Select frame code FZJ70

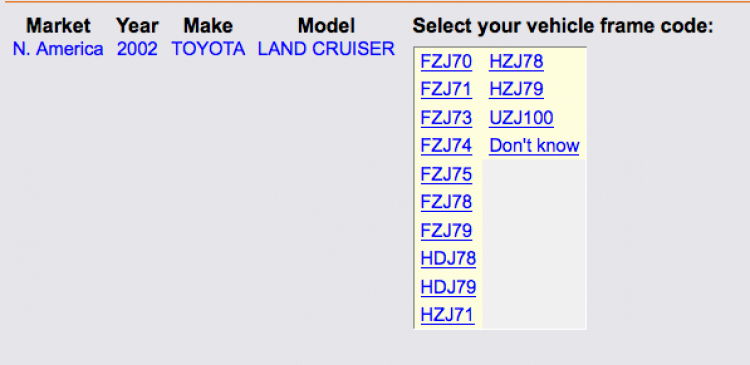[446, 62]
